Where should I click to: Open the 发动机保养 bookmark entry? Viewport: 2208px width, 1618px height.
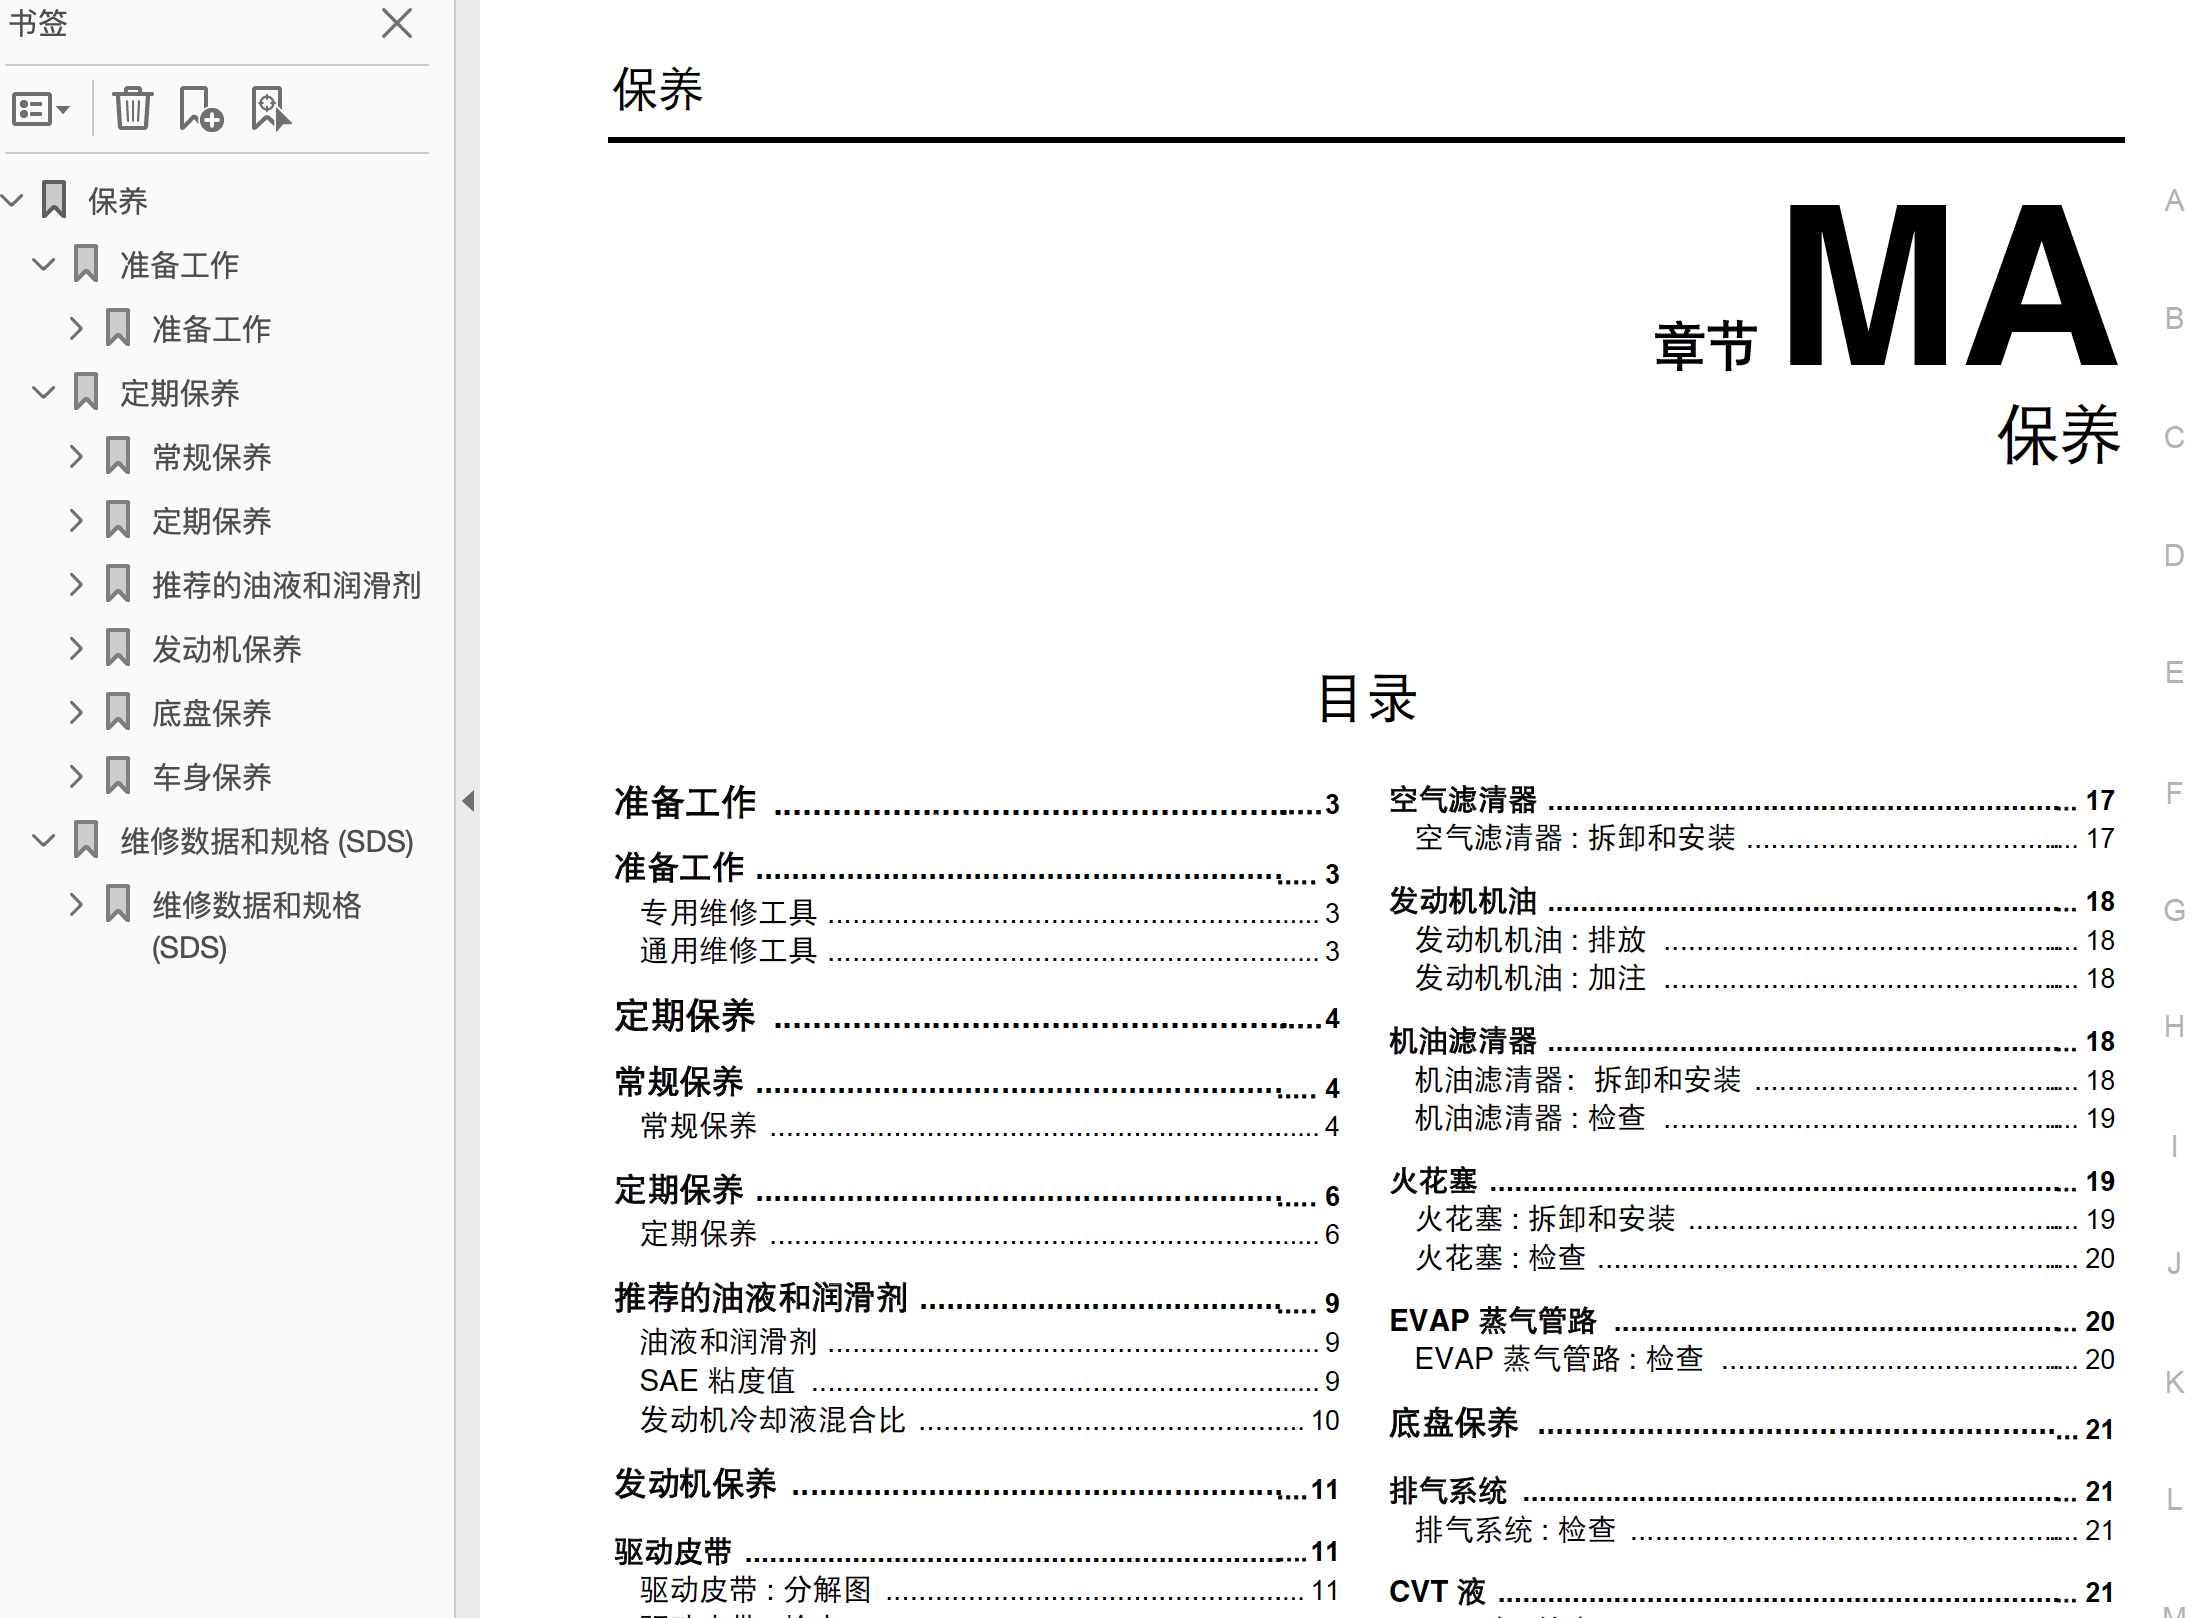click(x=227, y=649)
